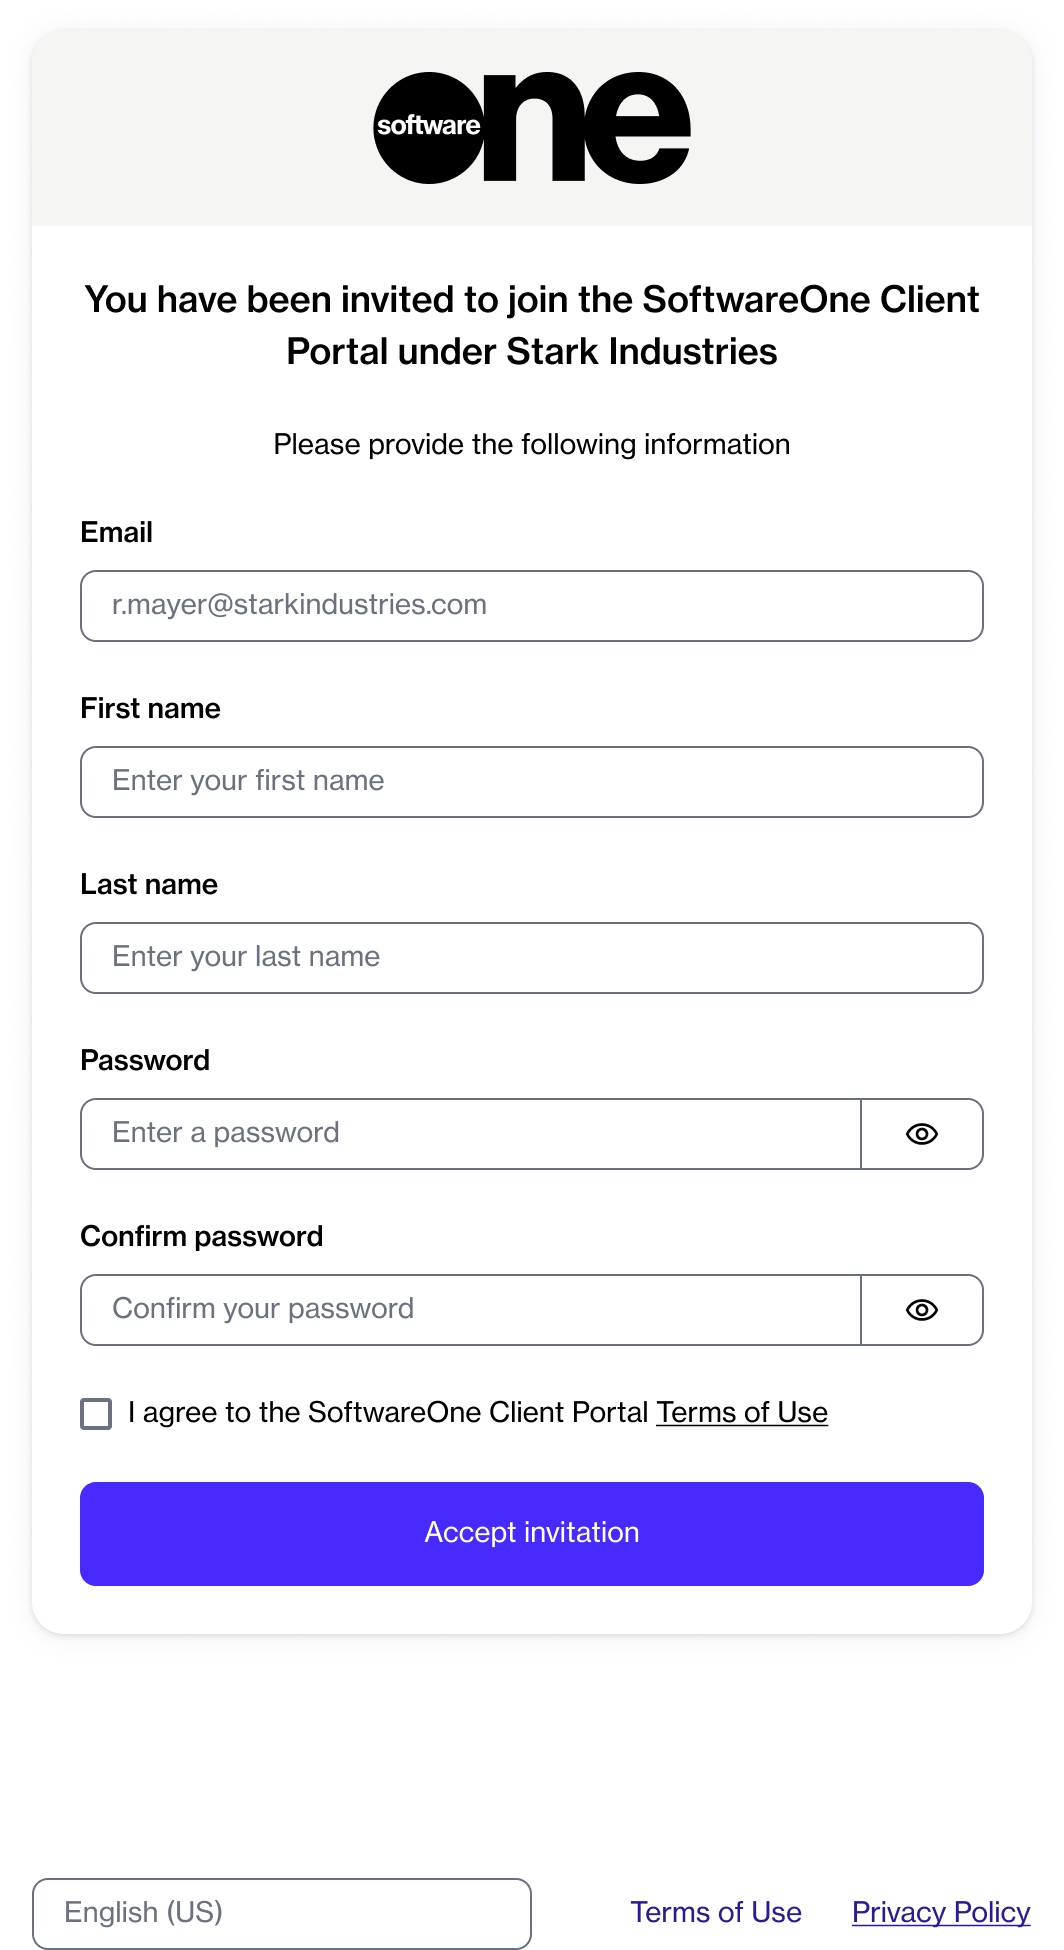Viewport: 1064px width, 1950px height.
Task: Show password in the Password field
Action: (921, 1134)
